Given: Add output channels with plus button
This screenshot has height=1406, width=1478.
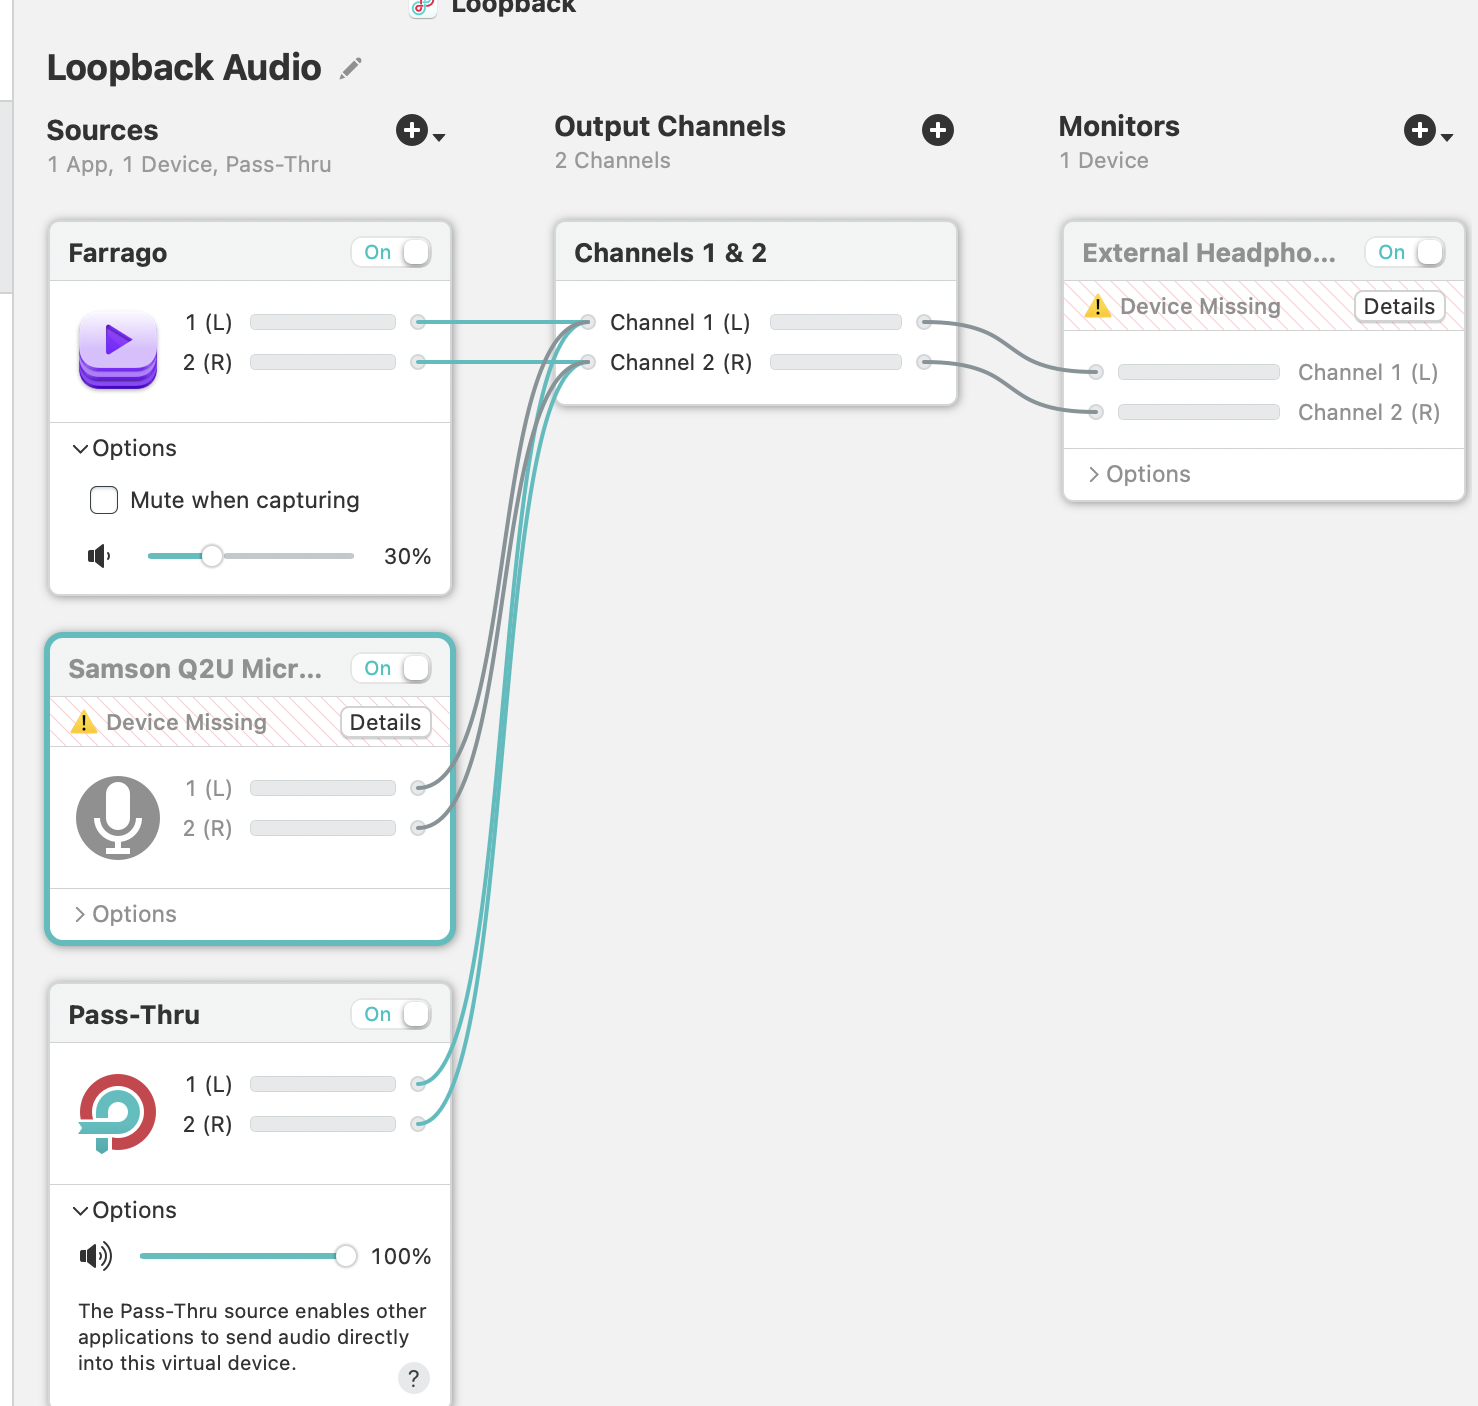Looking at the screenshot, I should tap(937, 130).
